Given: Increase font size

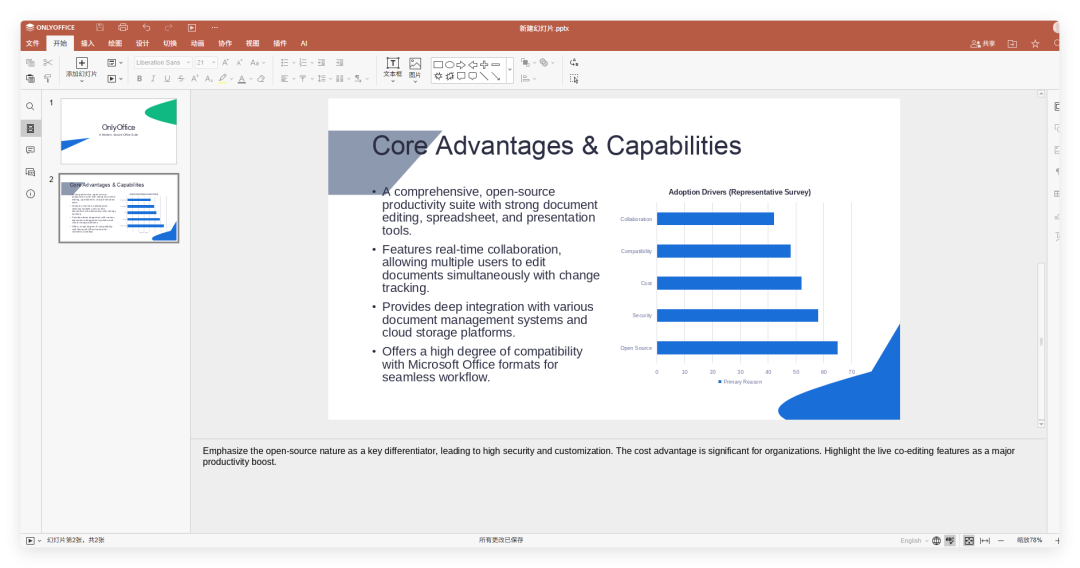Looking at the screenshot, I should (225, 63).
